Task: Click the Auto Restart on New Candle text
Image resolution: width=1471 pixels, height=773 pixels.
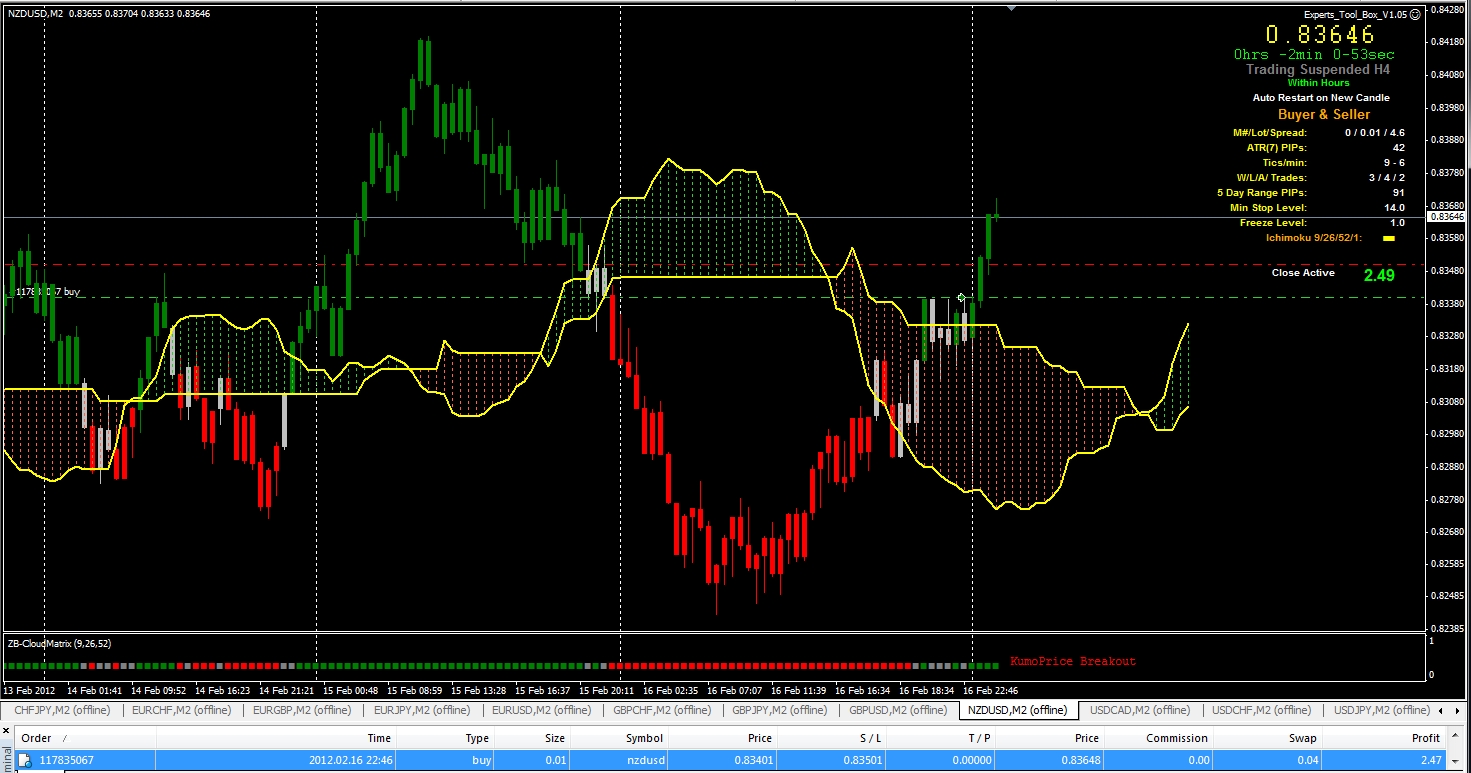Action: pyautogui.click(x=1321, y=98)
